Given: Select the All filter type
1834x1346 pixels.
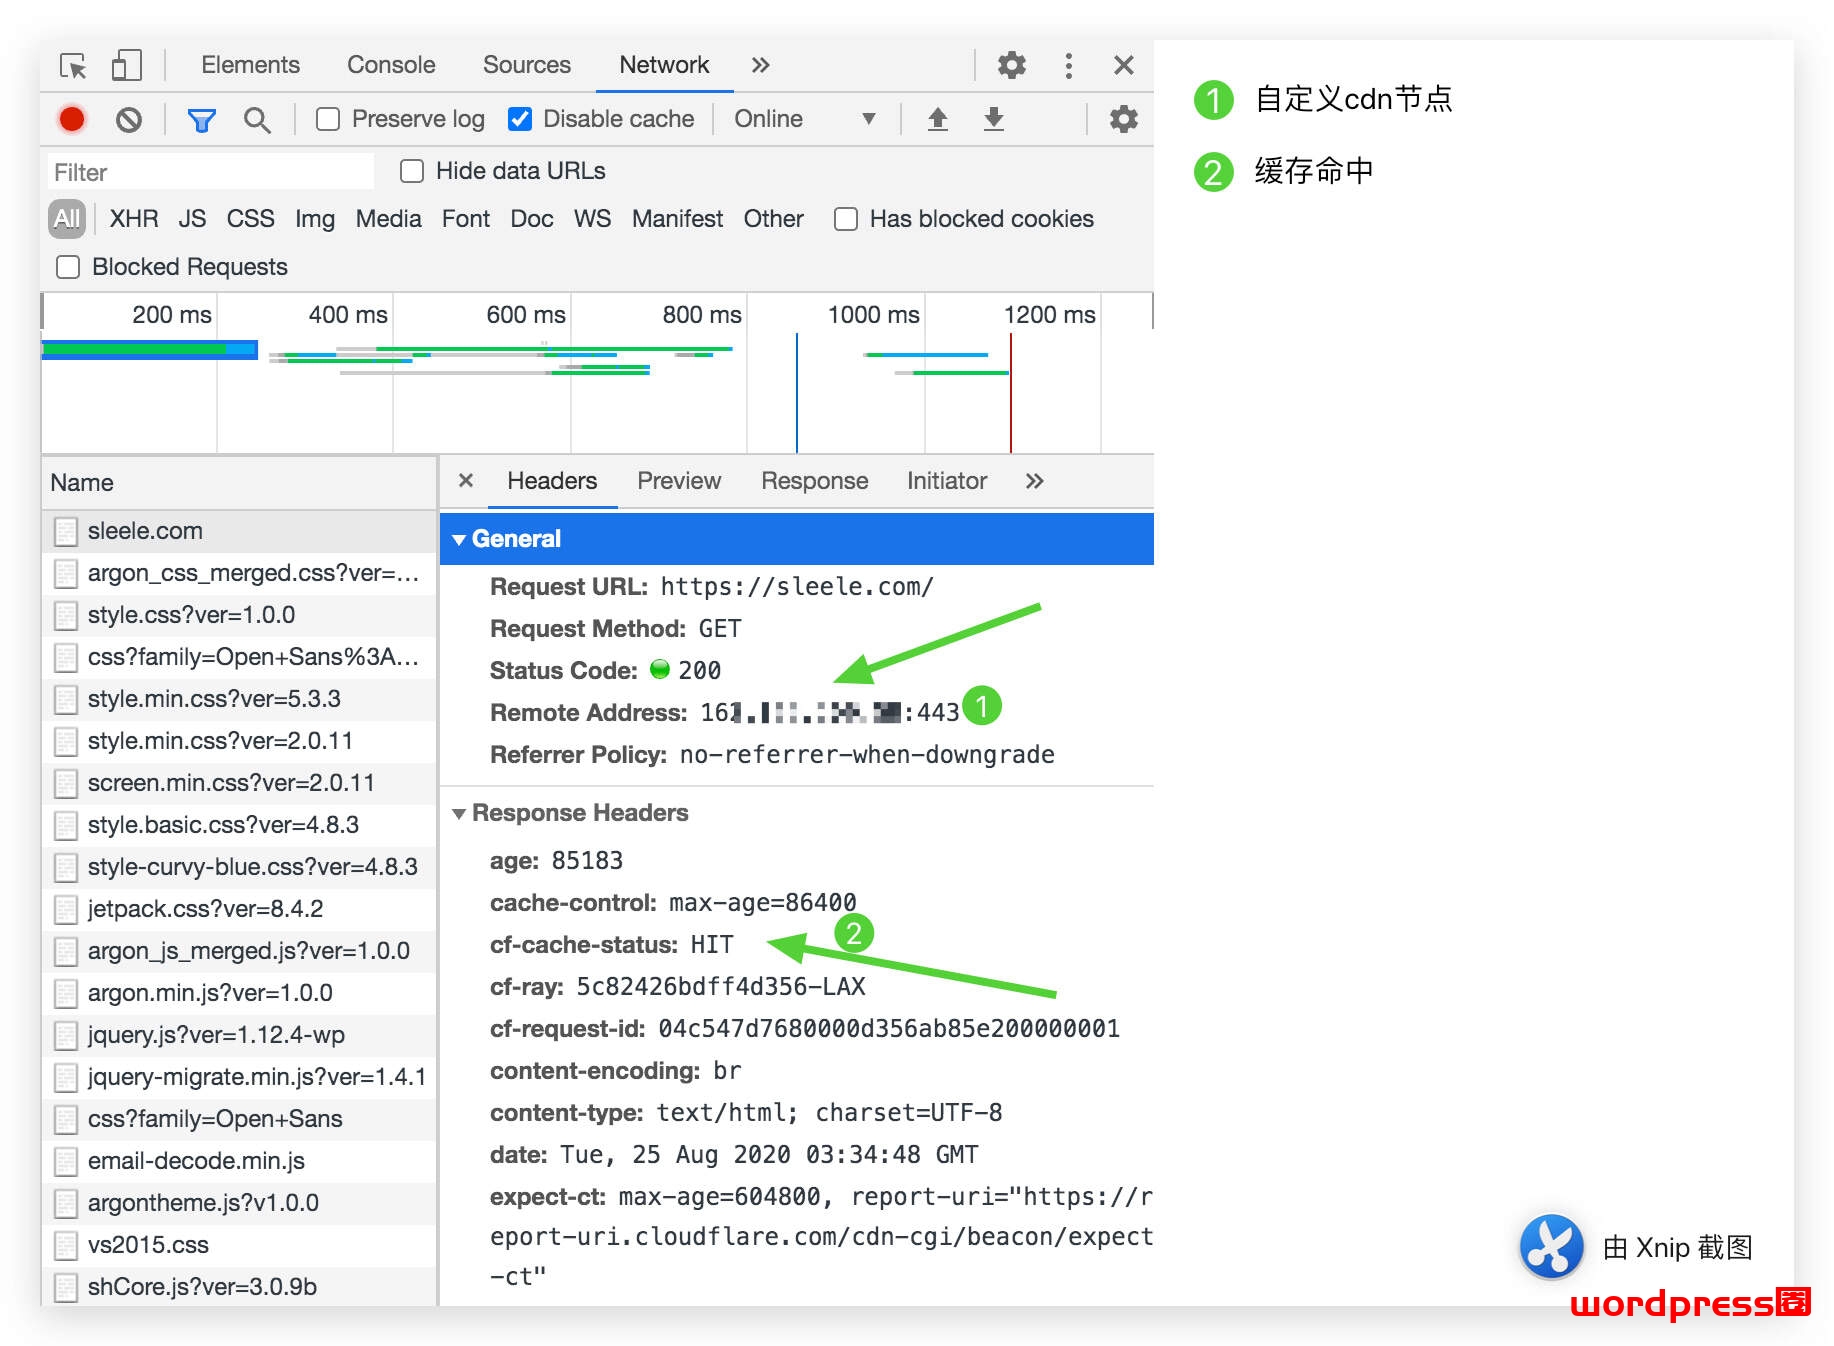Looking at the screenshot, I should 67,219.
